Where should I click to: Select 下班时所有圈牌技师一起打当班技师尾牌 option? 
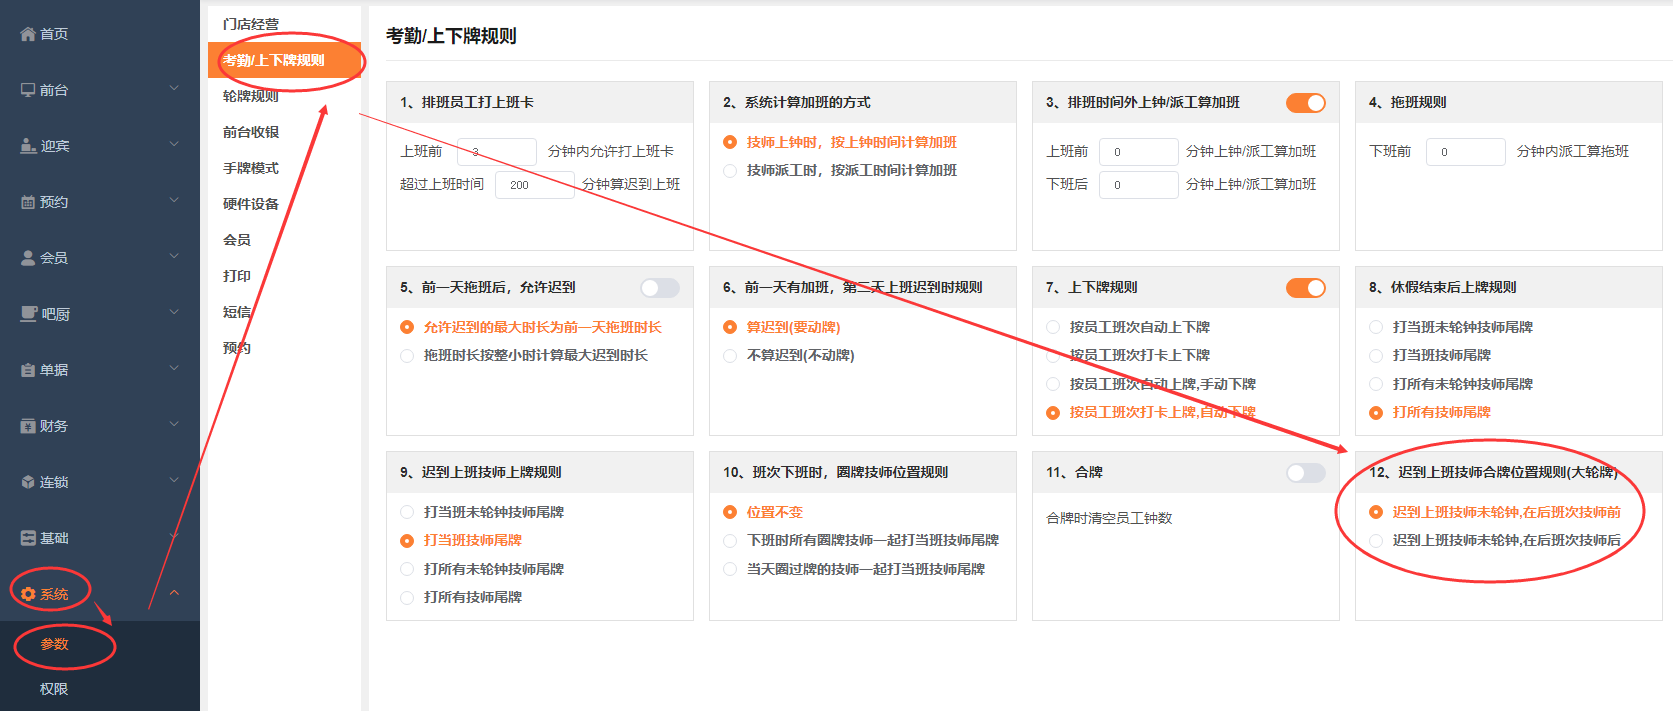click(861, 540)
